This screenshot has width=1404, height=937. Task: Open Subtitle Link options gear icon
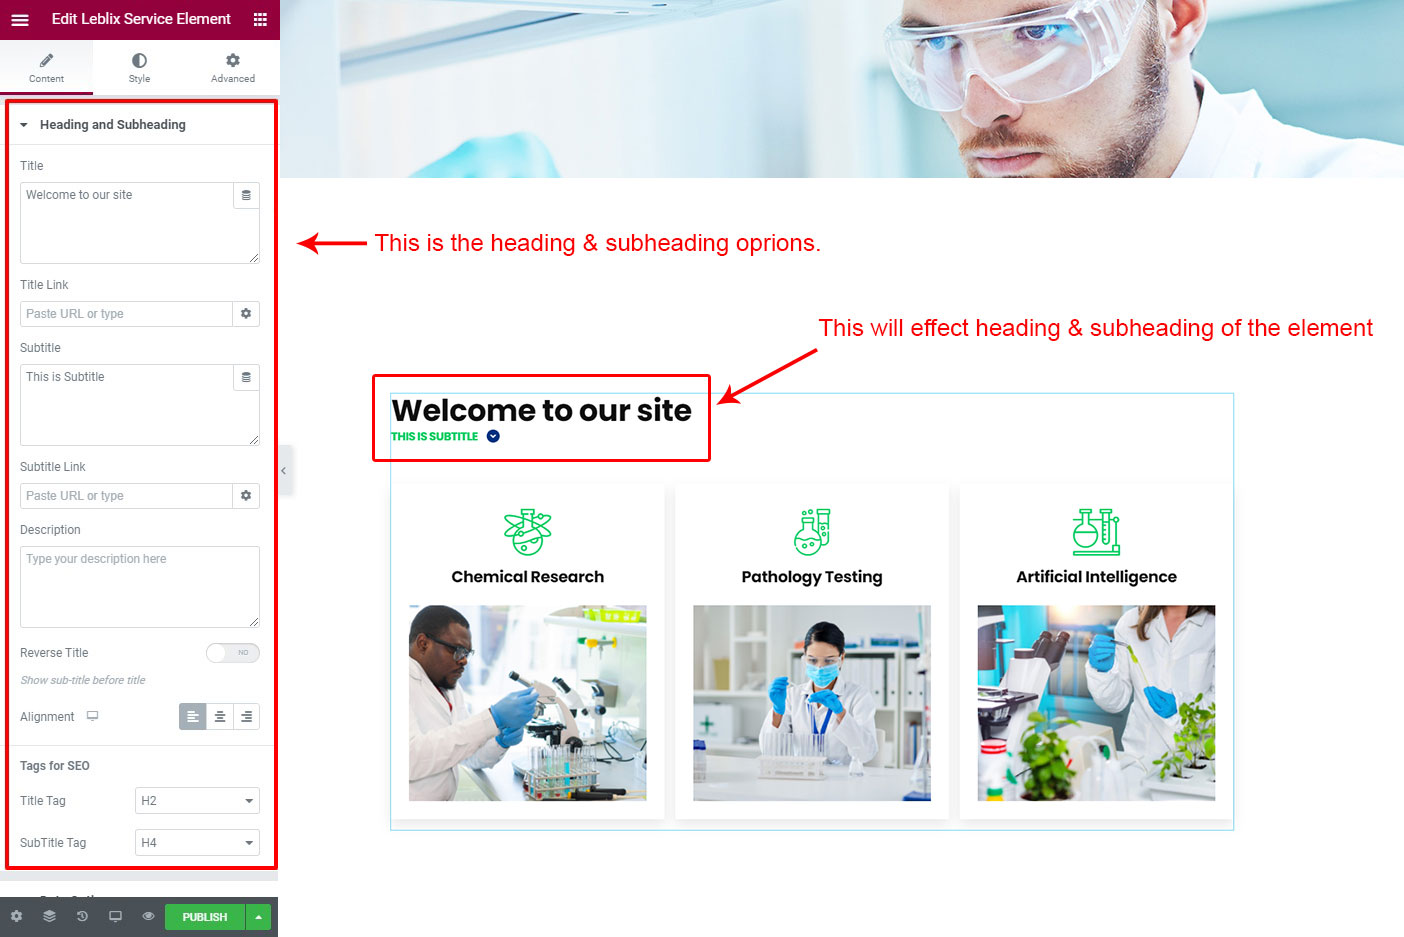[x=246, y=496]
